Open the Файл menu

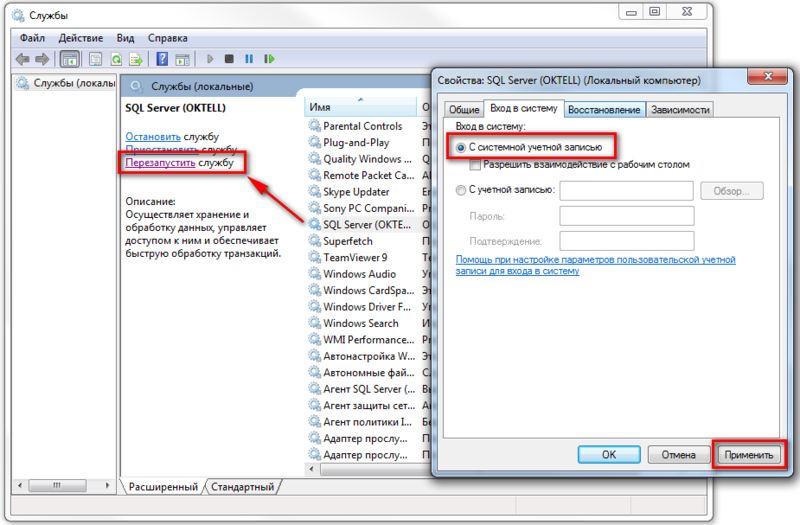click(x=32, y=38)
